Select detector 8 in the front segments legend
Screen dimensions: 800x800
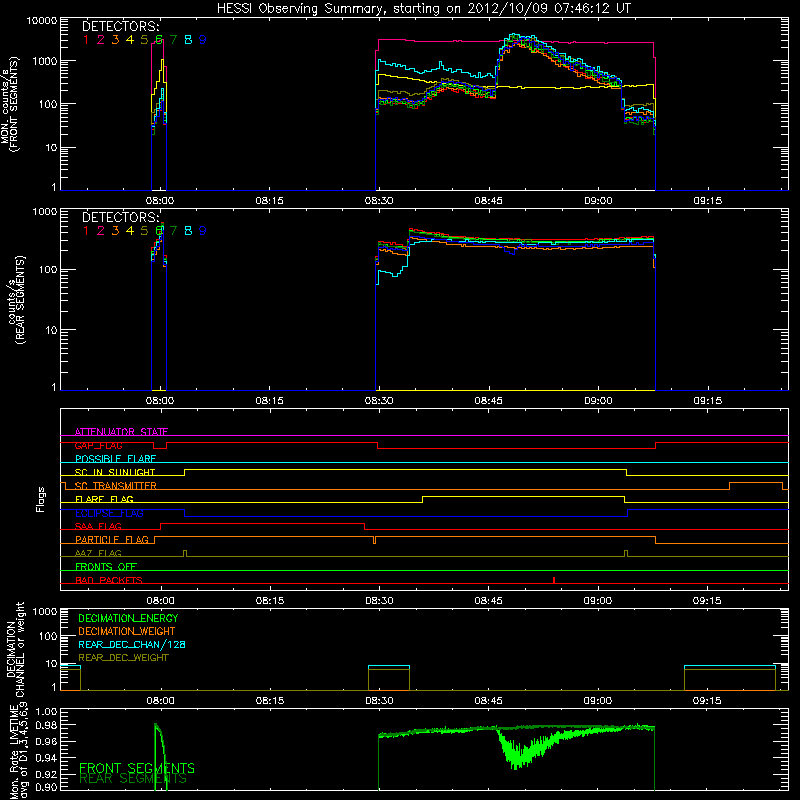(188, 40)
